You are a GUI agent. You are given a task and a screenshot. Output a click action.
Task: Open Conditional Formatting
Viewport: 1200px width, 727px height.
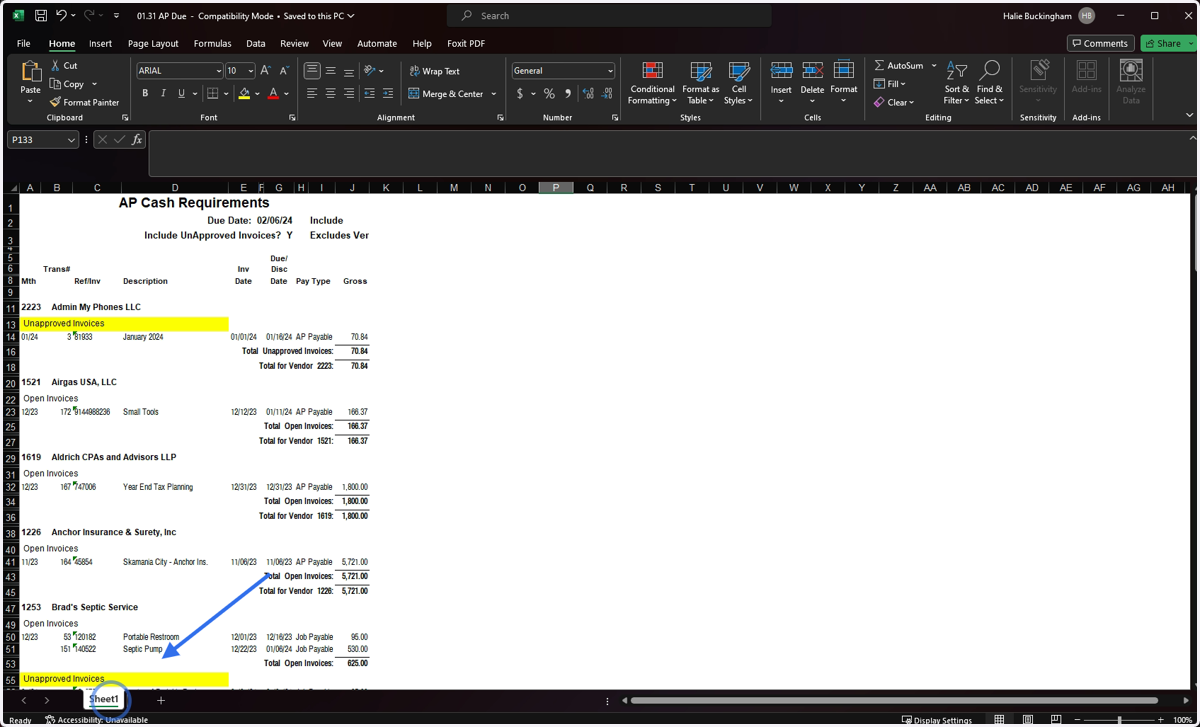tap(652, 83)
